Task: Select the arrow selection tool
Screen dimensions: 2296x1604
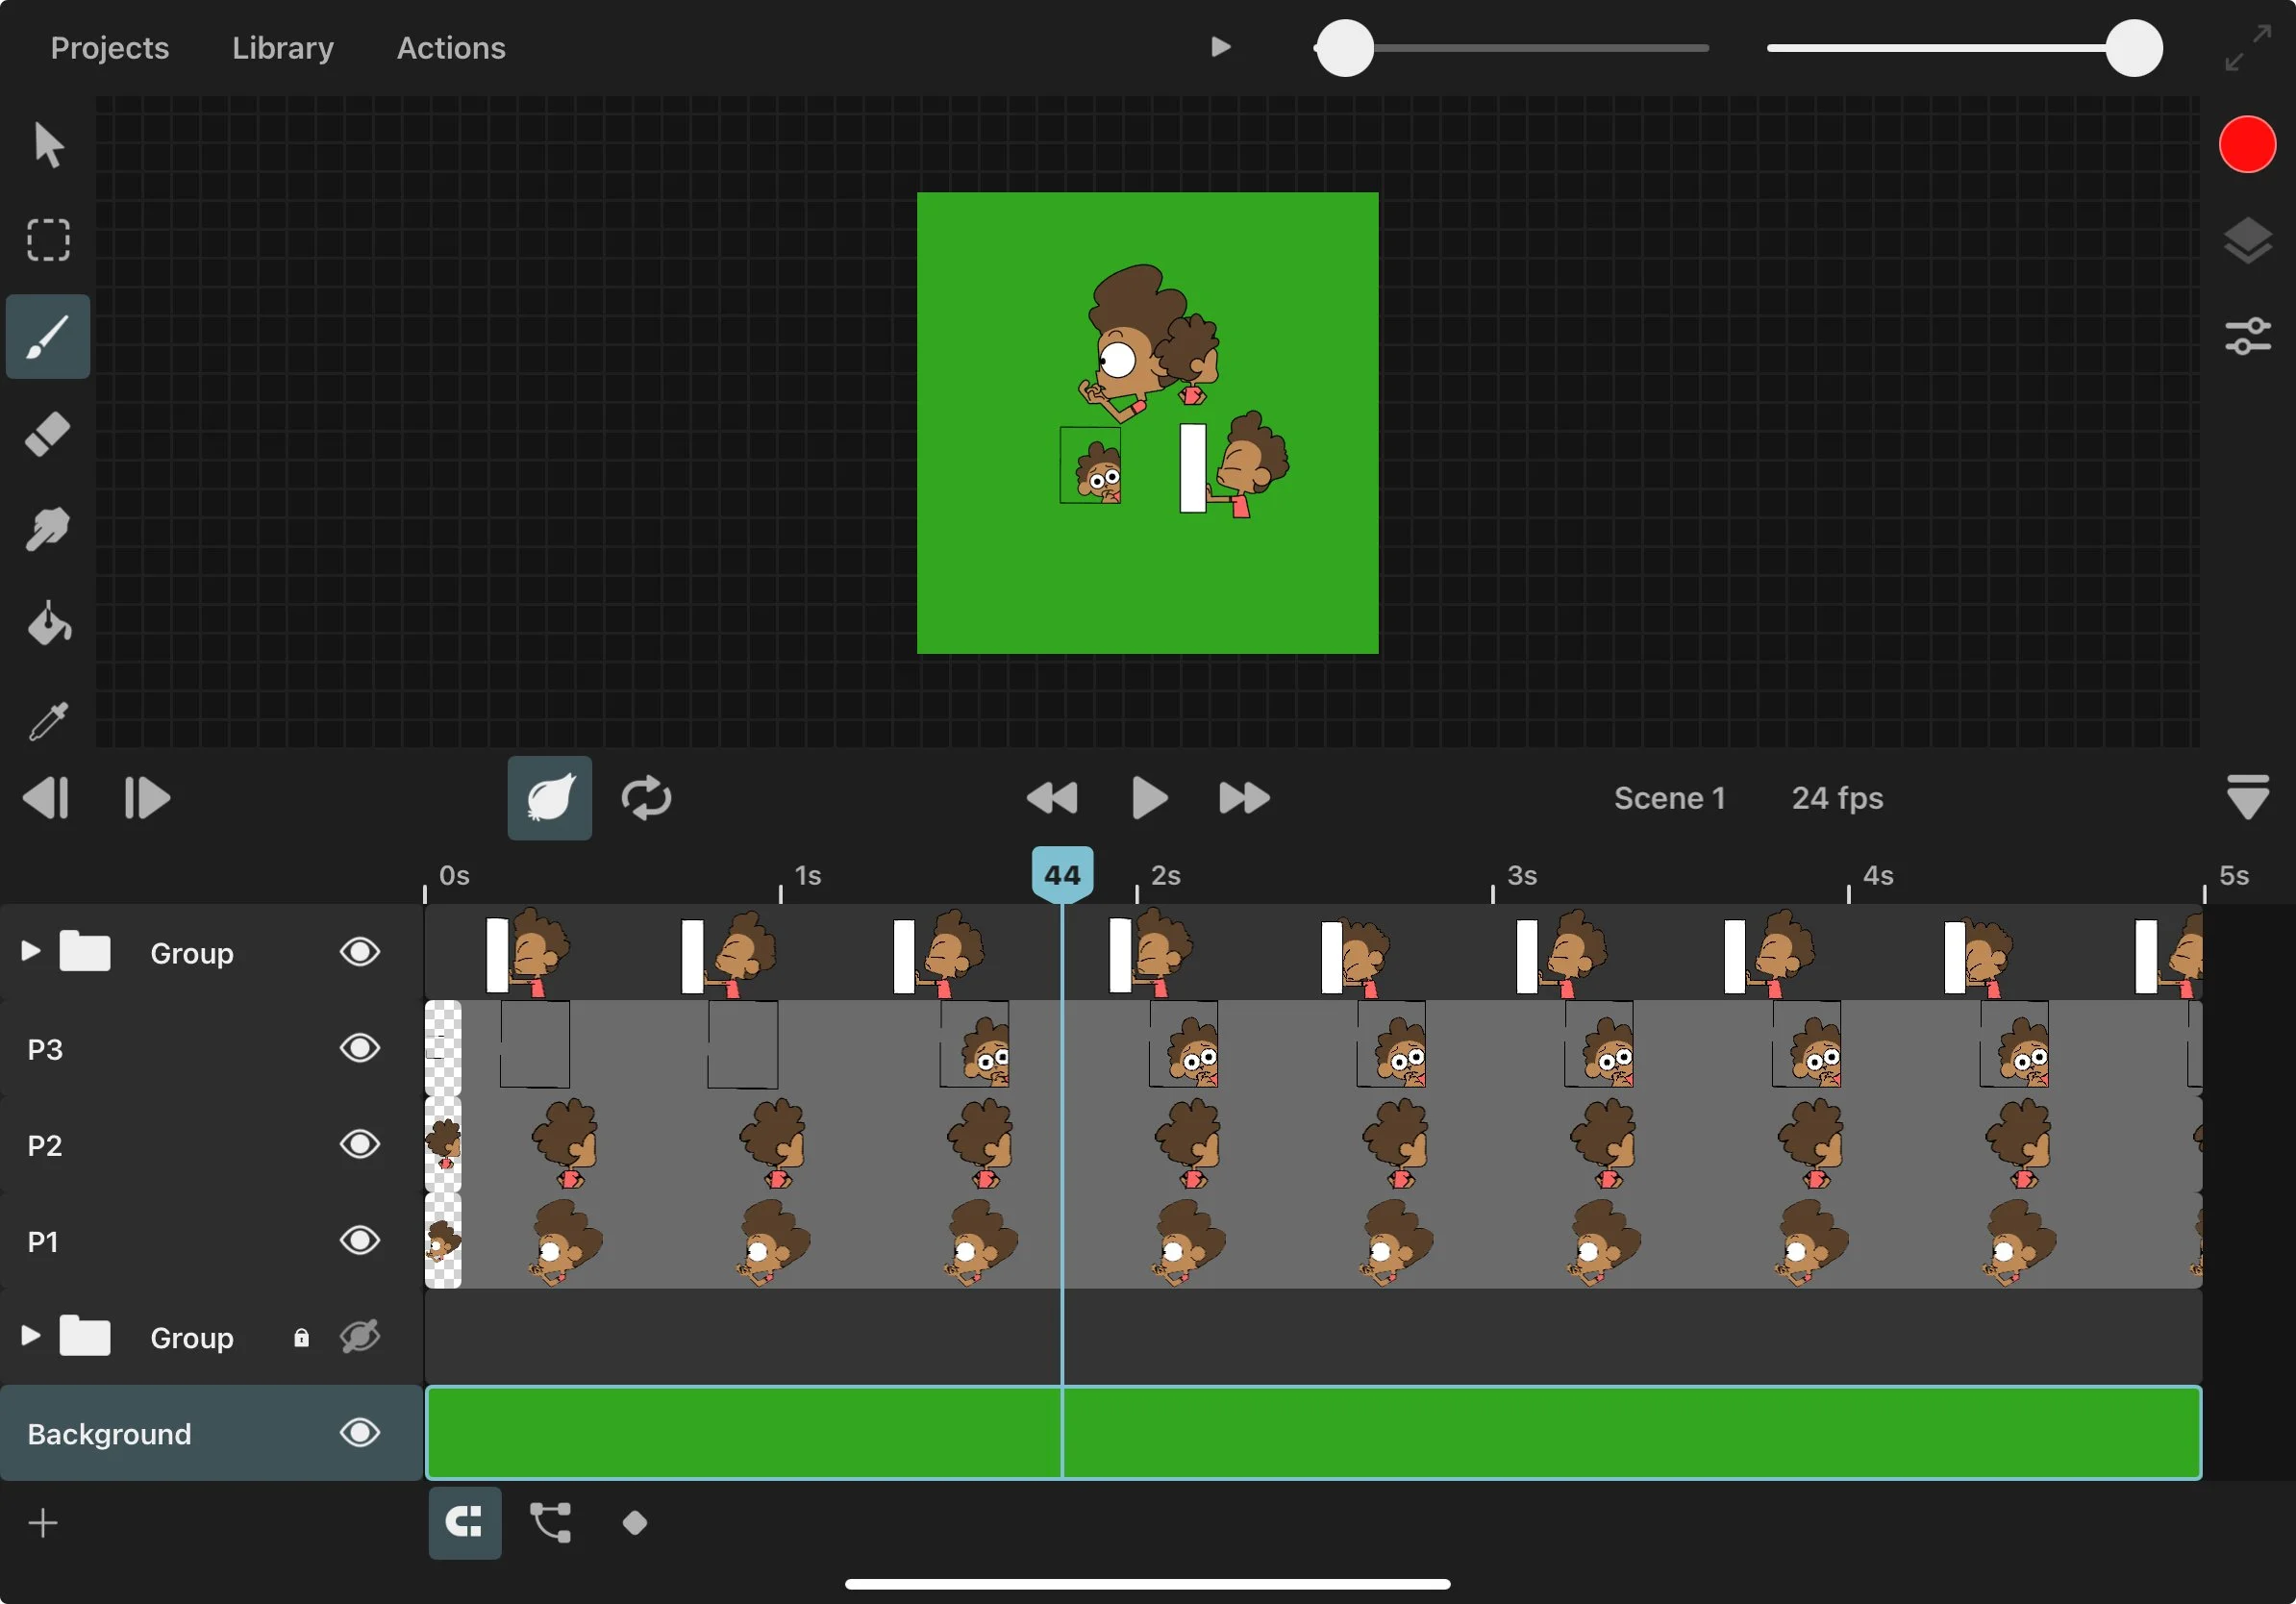Action: click(x=48, y=146)
